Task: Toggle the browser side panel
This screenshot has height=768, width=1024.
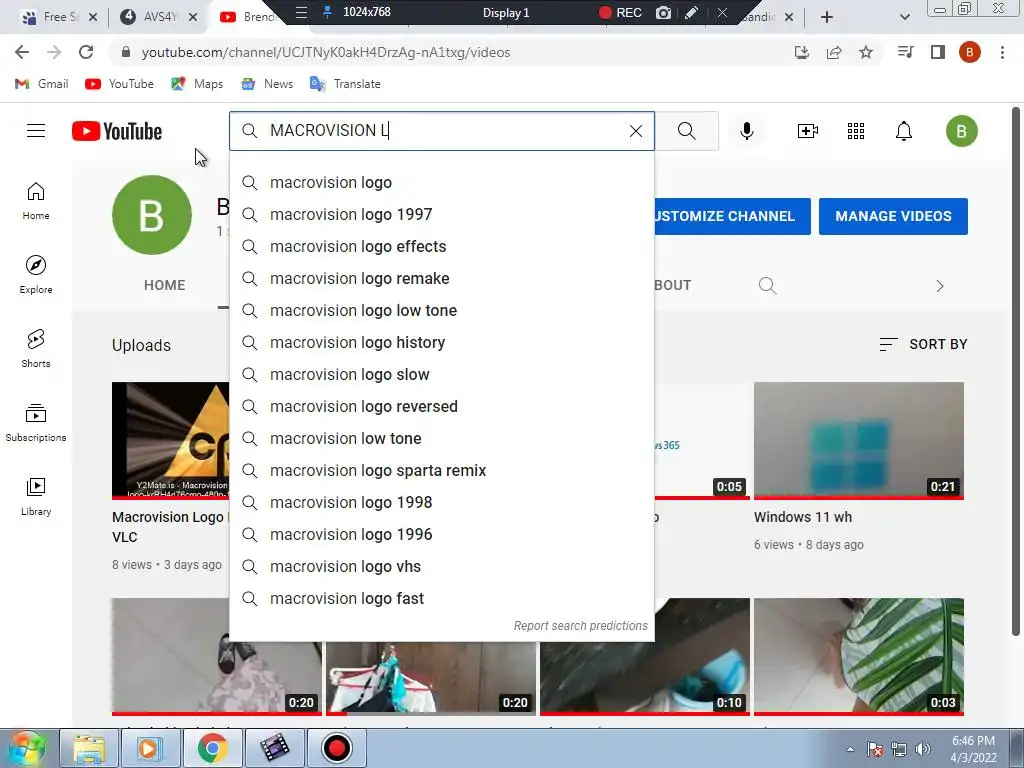Action: (x=938, y=52)
